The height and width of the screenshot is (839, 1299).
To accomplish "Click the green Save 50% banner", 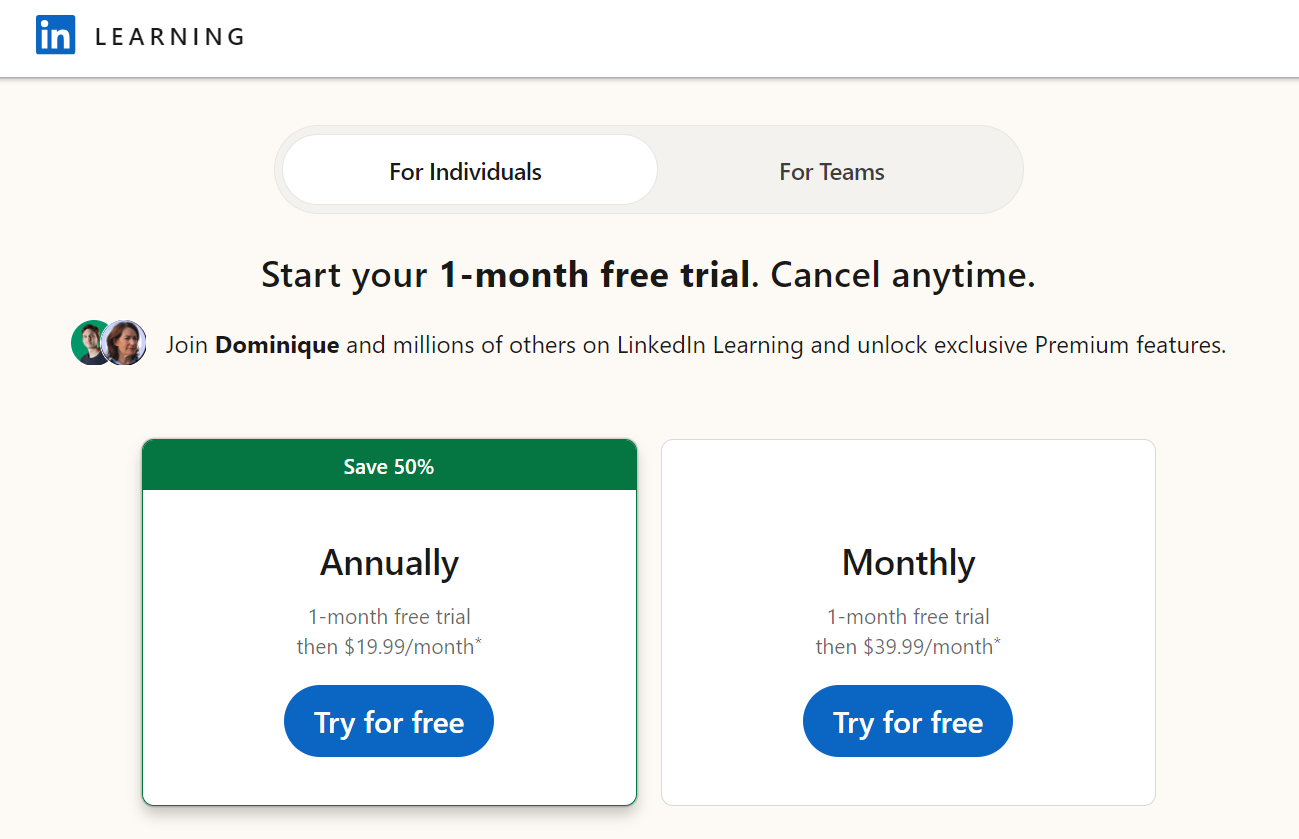I will (x=389, y=466).
